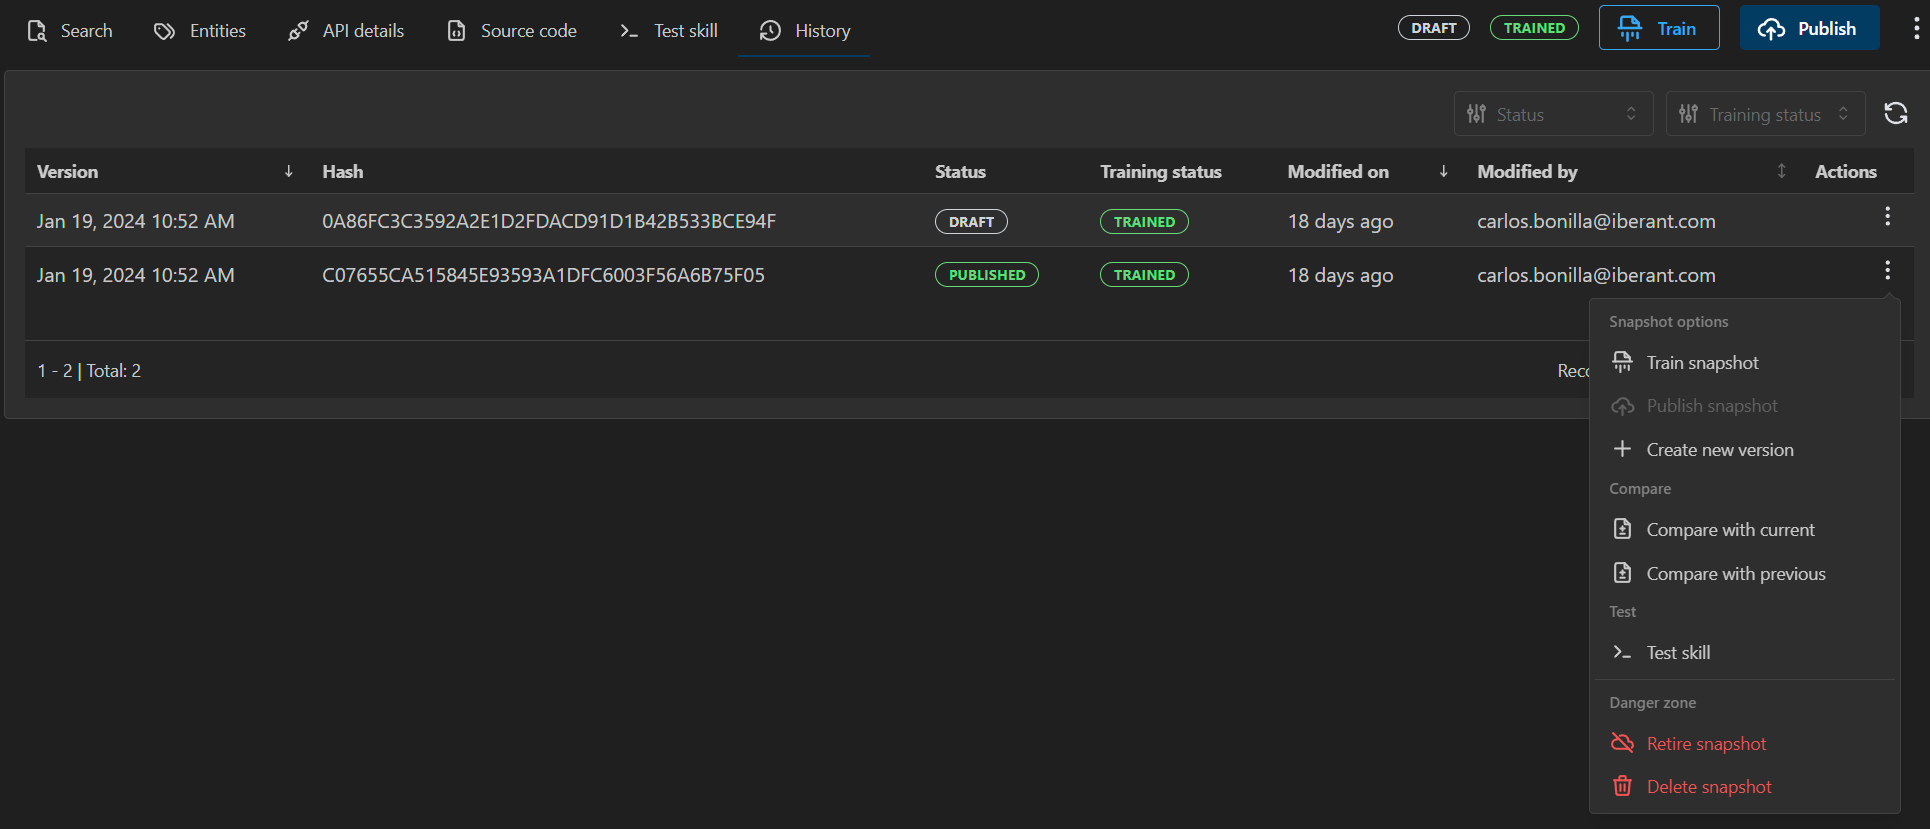Click the Compare with current document icon

point(1622,529)
